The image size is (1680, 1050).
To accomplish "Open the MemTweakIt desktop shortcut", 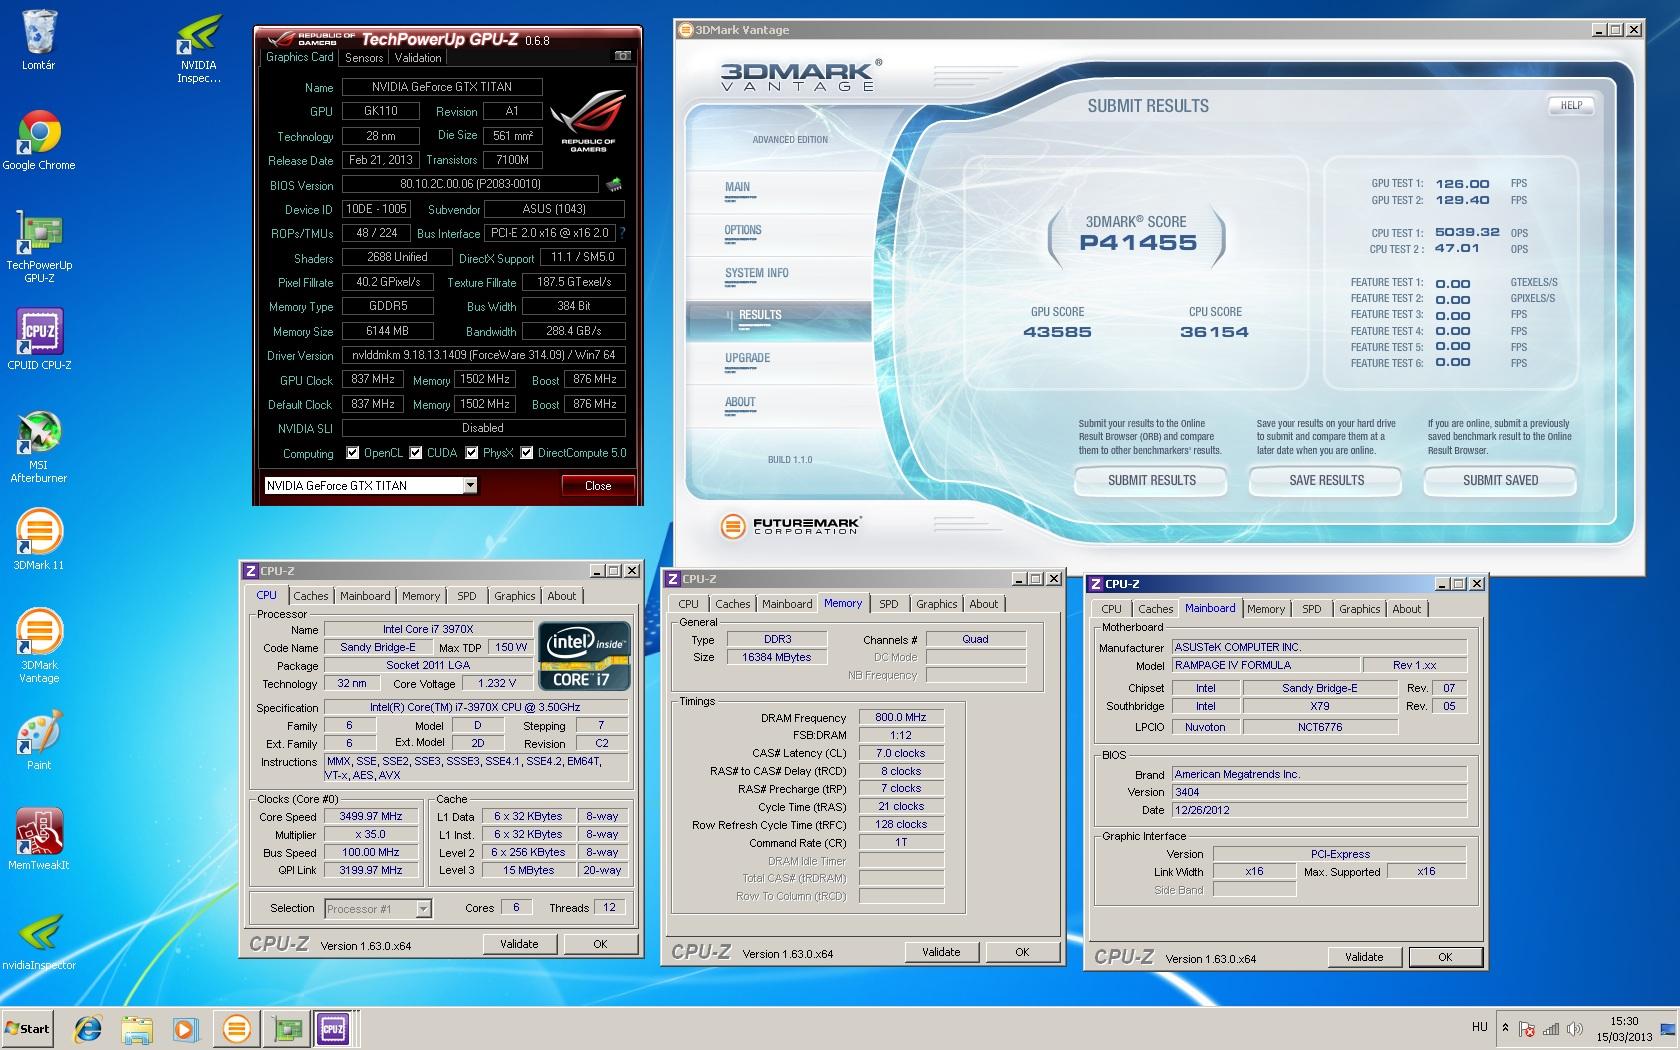I will click(39, 840).
